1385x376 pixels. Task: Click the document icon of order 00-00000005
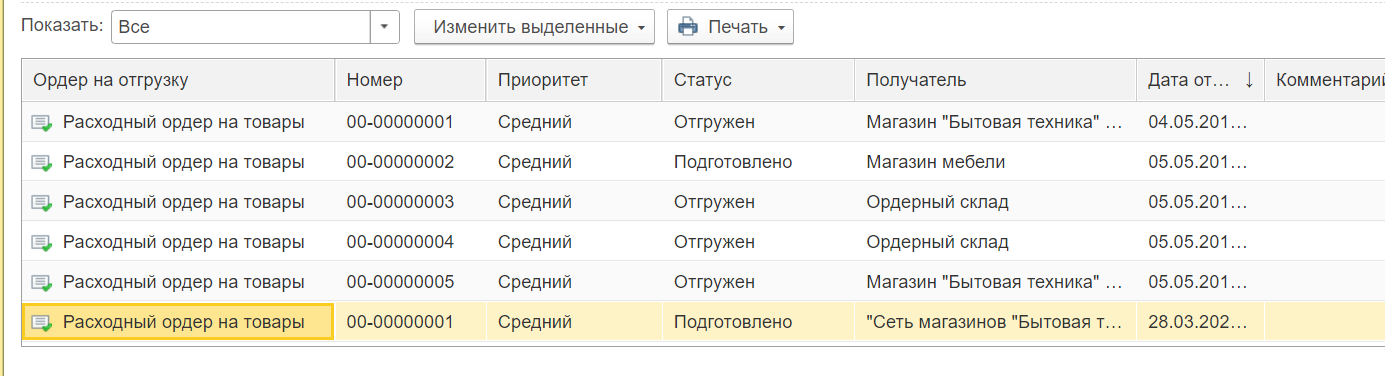pos(42,283)
